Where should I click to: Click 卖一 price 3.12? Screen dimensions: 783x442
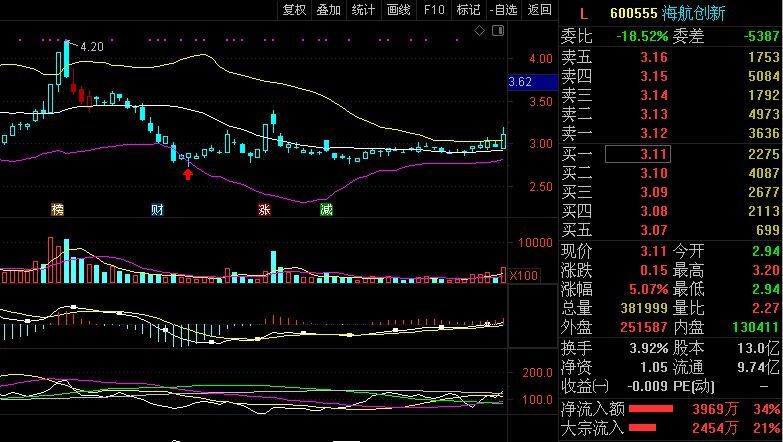(654, 133)
